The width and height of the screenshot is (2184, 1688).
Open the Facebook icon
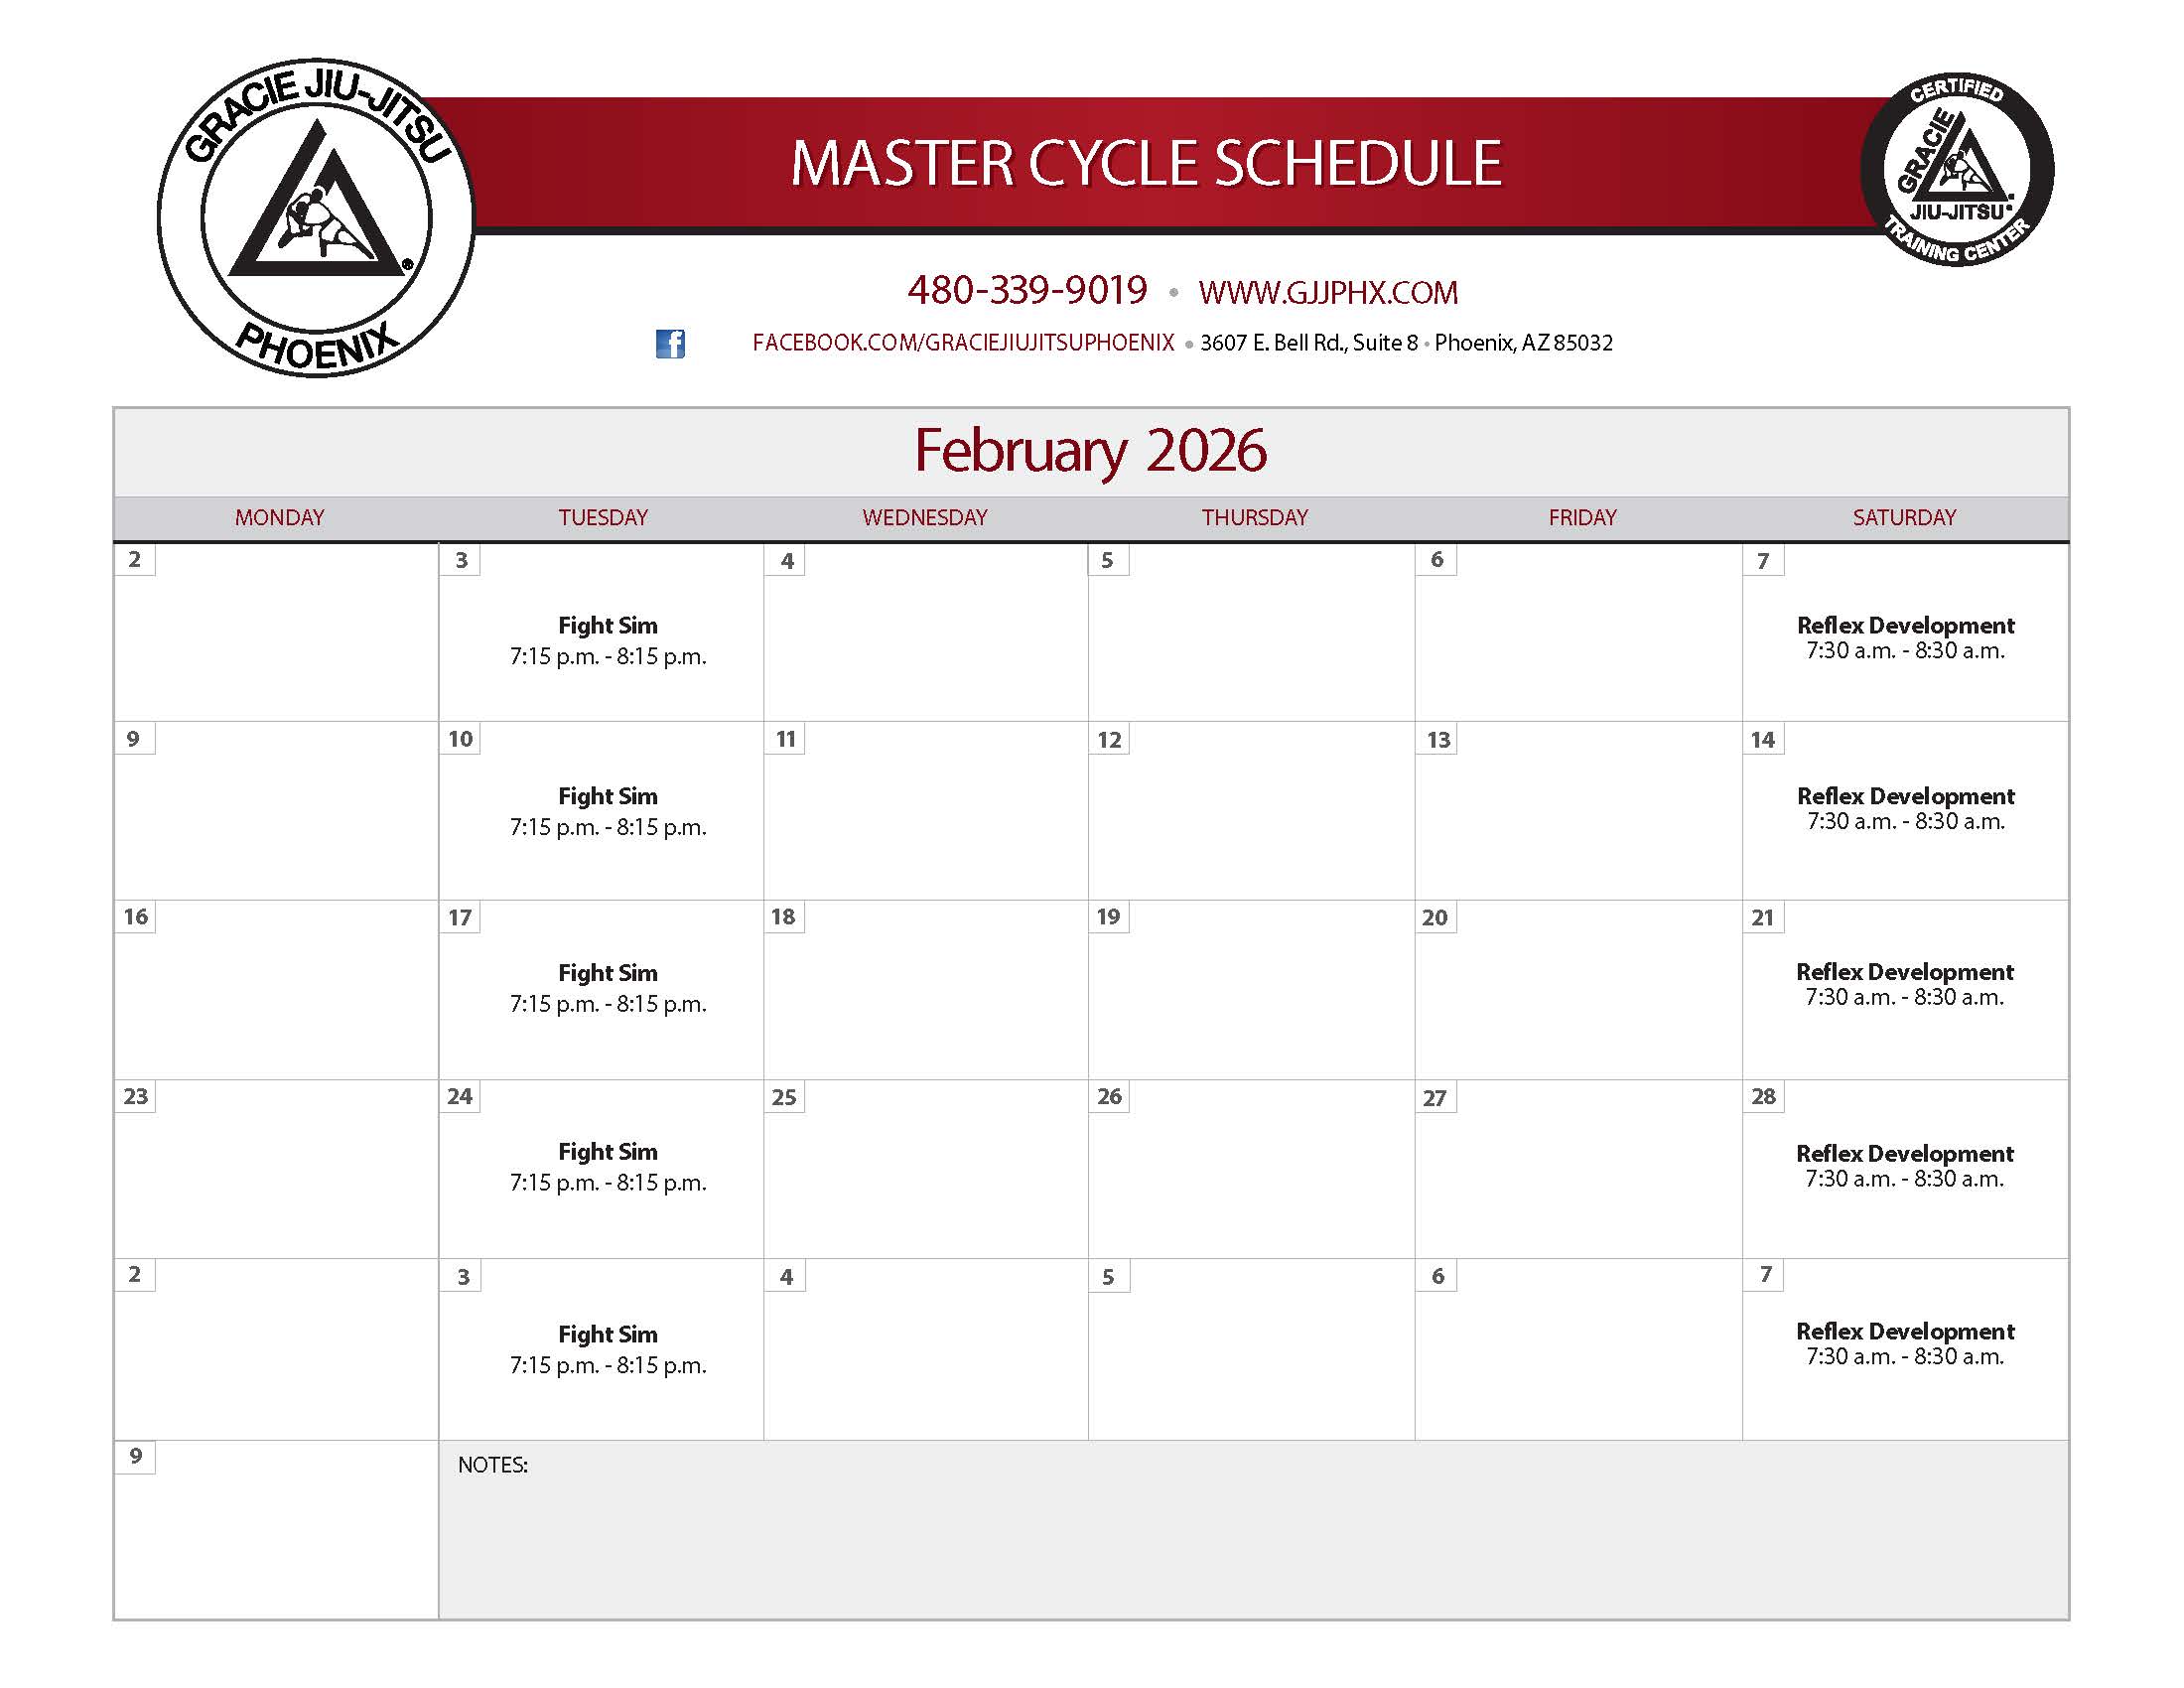[x=670, y=343]
